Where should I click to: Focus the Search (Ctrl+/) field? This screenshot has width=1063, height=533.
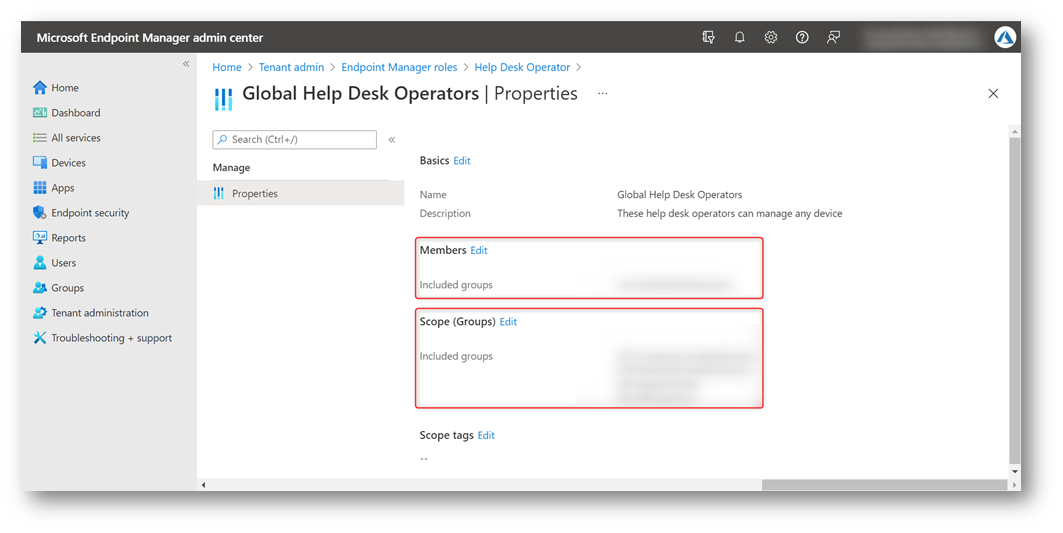coord(294,140)
